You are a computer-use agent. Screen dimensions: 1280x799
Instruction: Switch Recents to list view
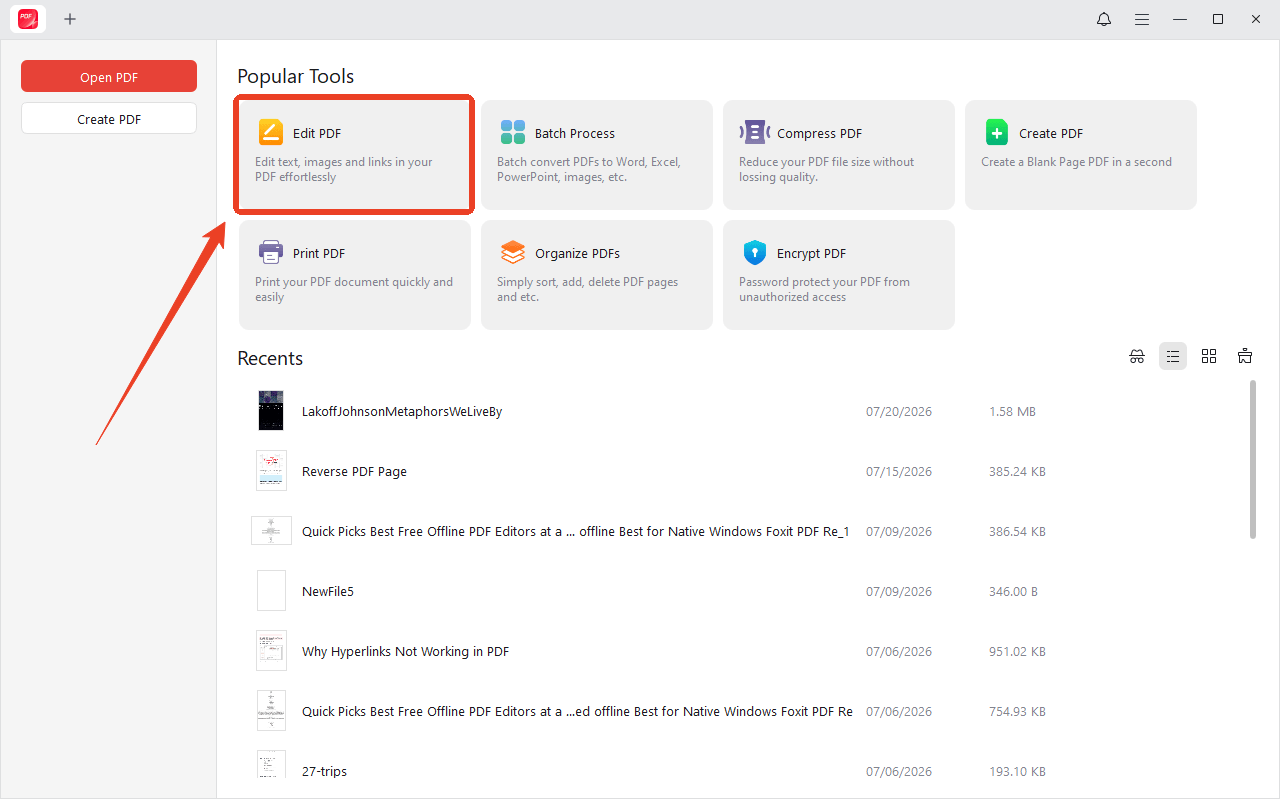[x=1173, y=357]
